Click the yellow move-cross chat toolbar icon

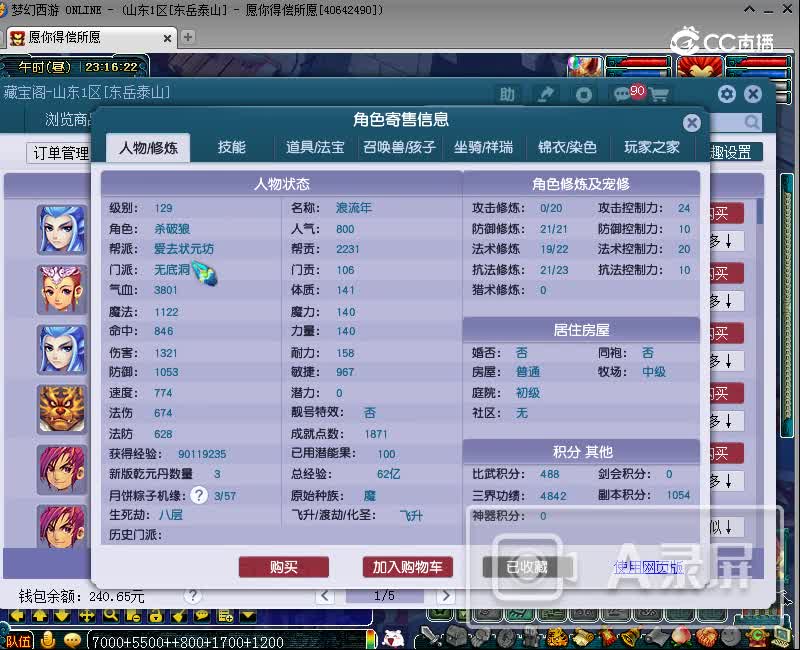coord(87,616)
